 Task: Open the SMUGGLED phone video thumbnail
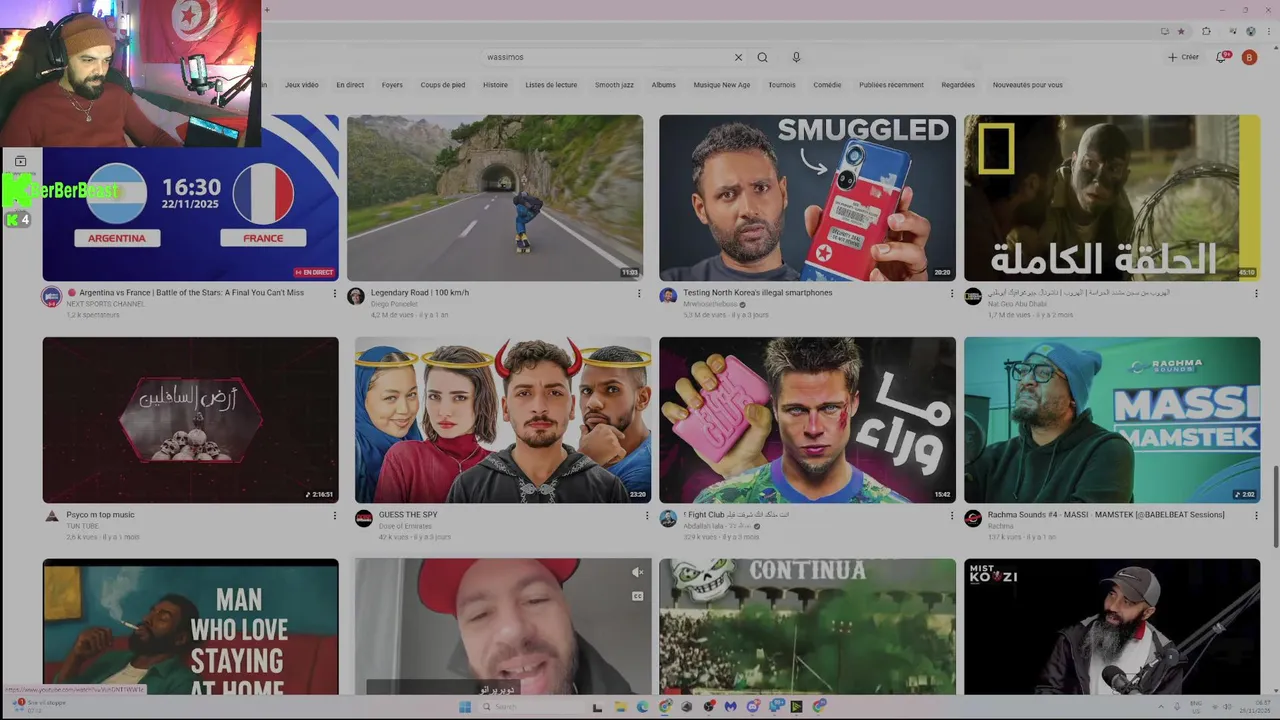coord(807,198)
